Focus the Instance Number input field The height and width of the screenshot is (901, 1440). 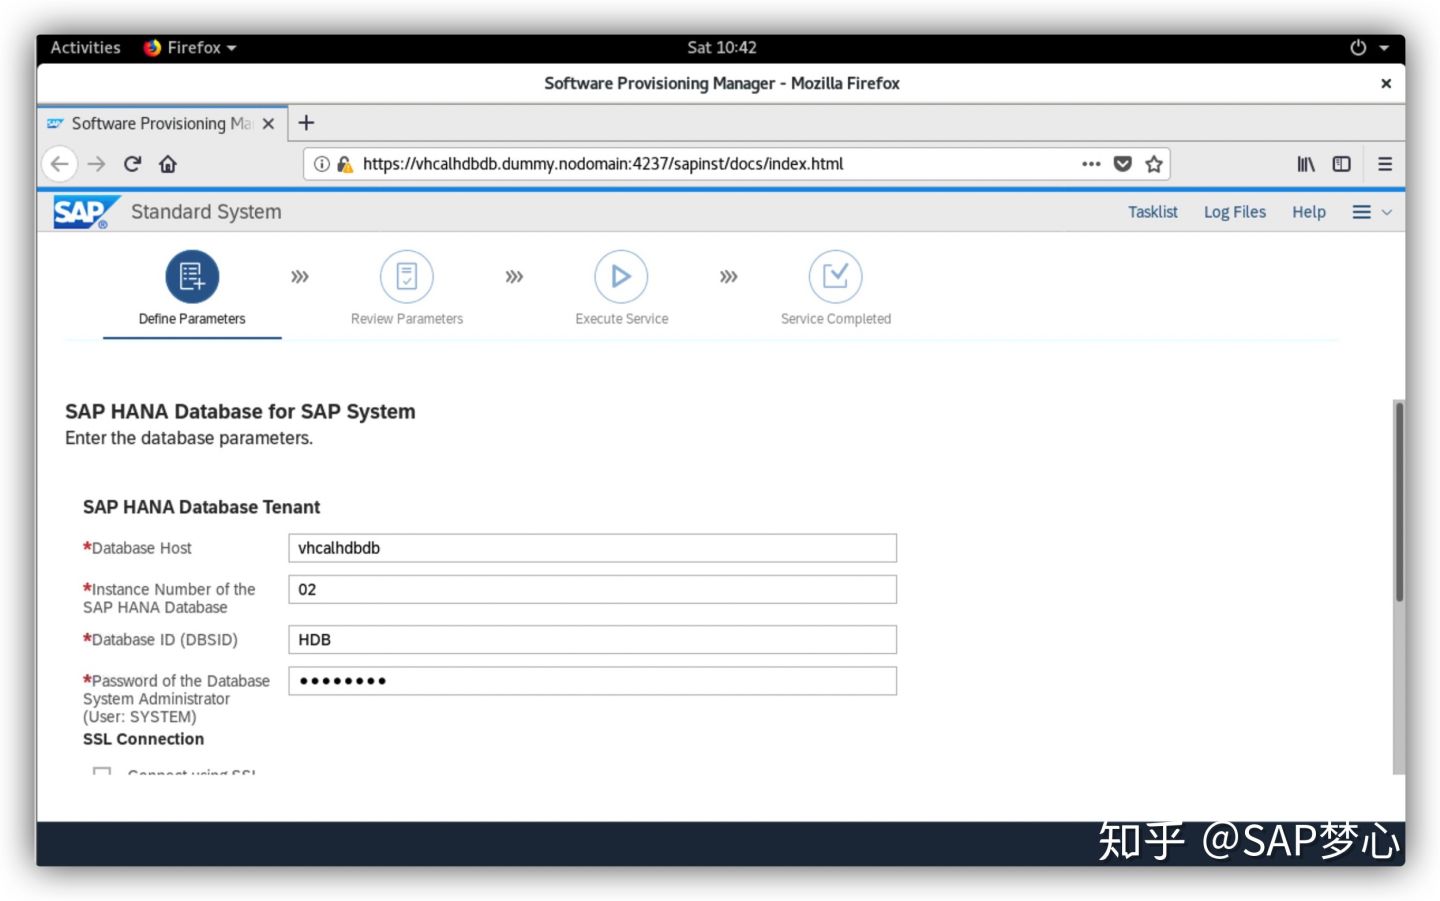point(592,590)
